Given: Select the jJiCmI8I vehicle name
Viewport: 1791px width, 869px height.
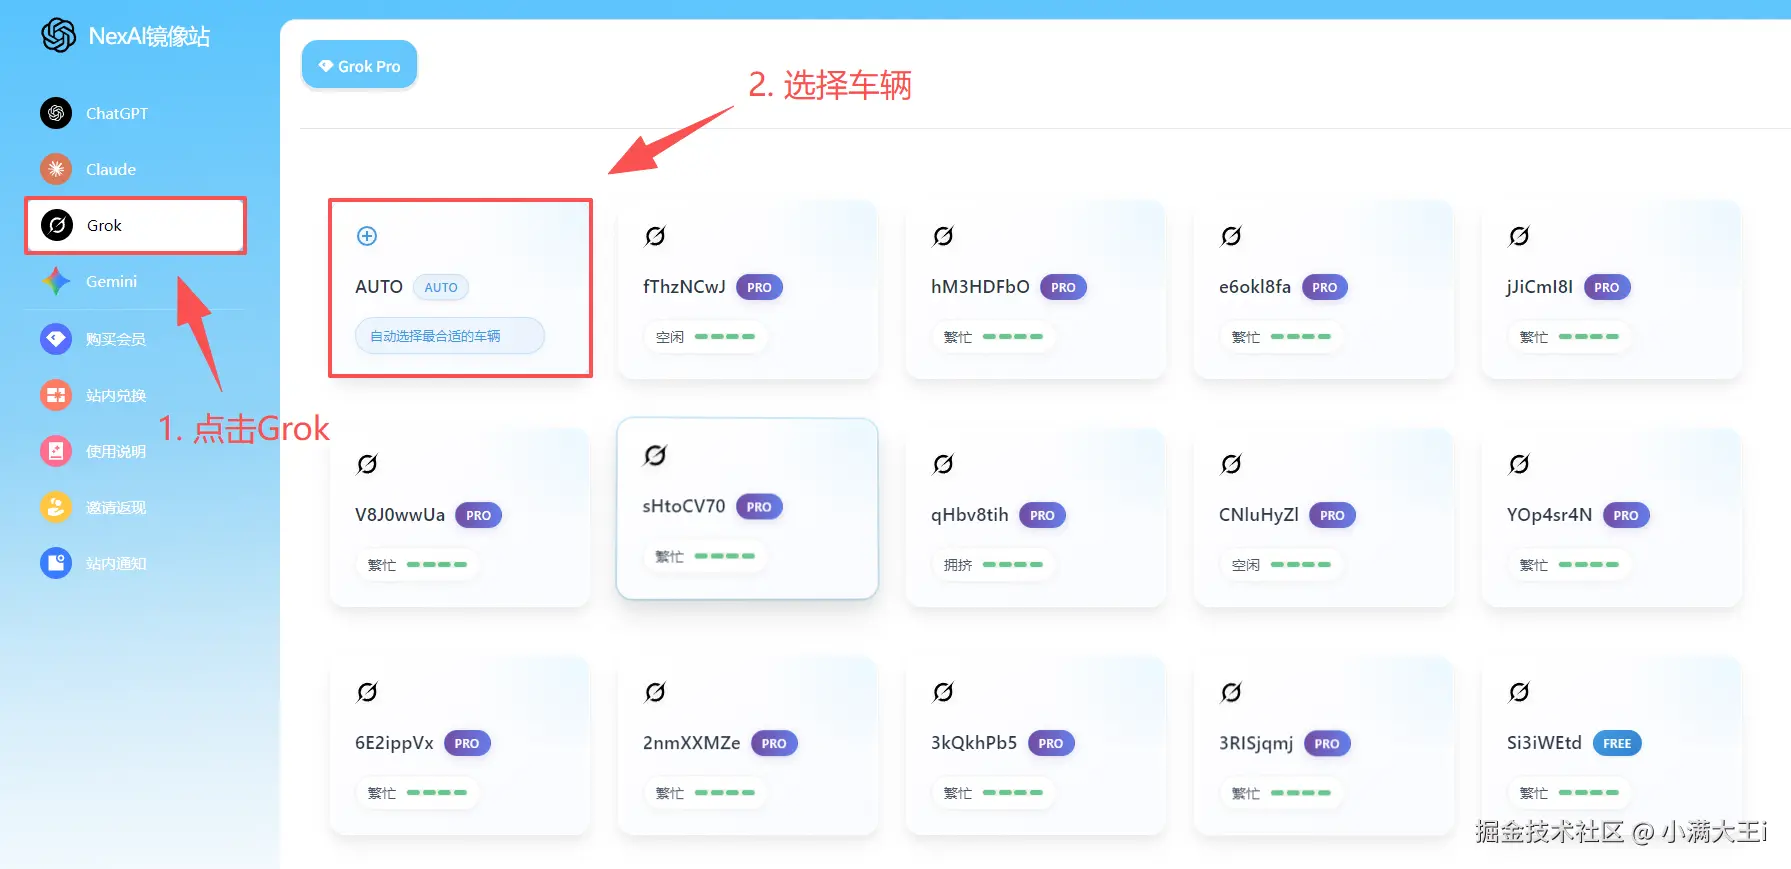Looking at the screenshot, I should click(1540, 287).
